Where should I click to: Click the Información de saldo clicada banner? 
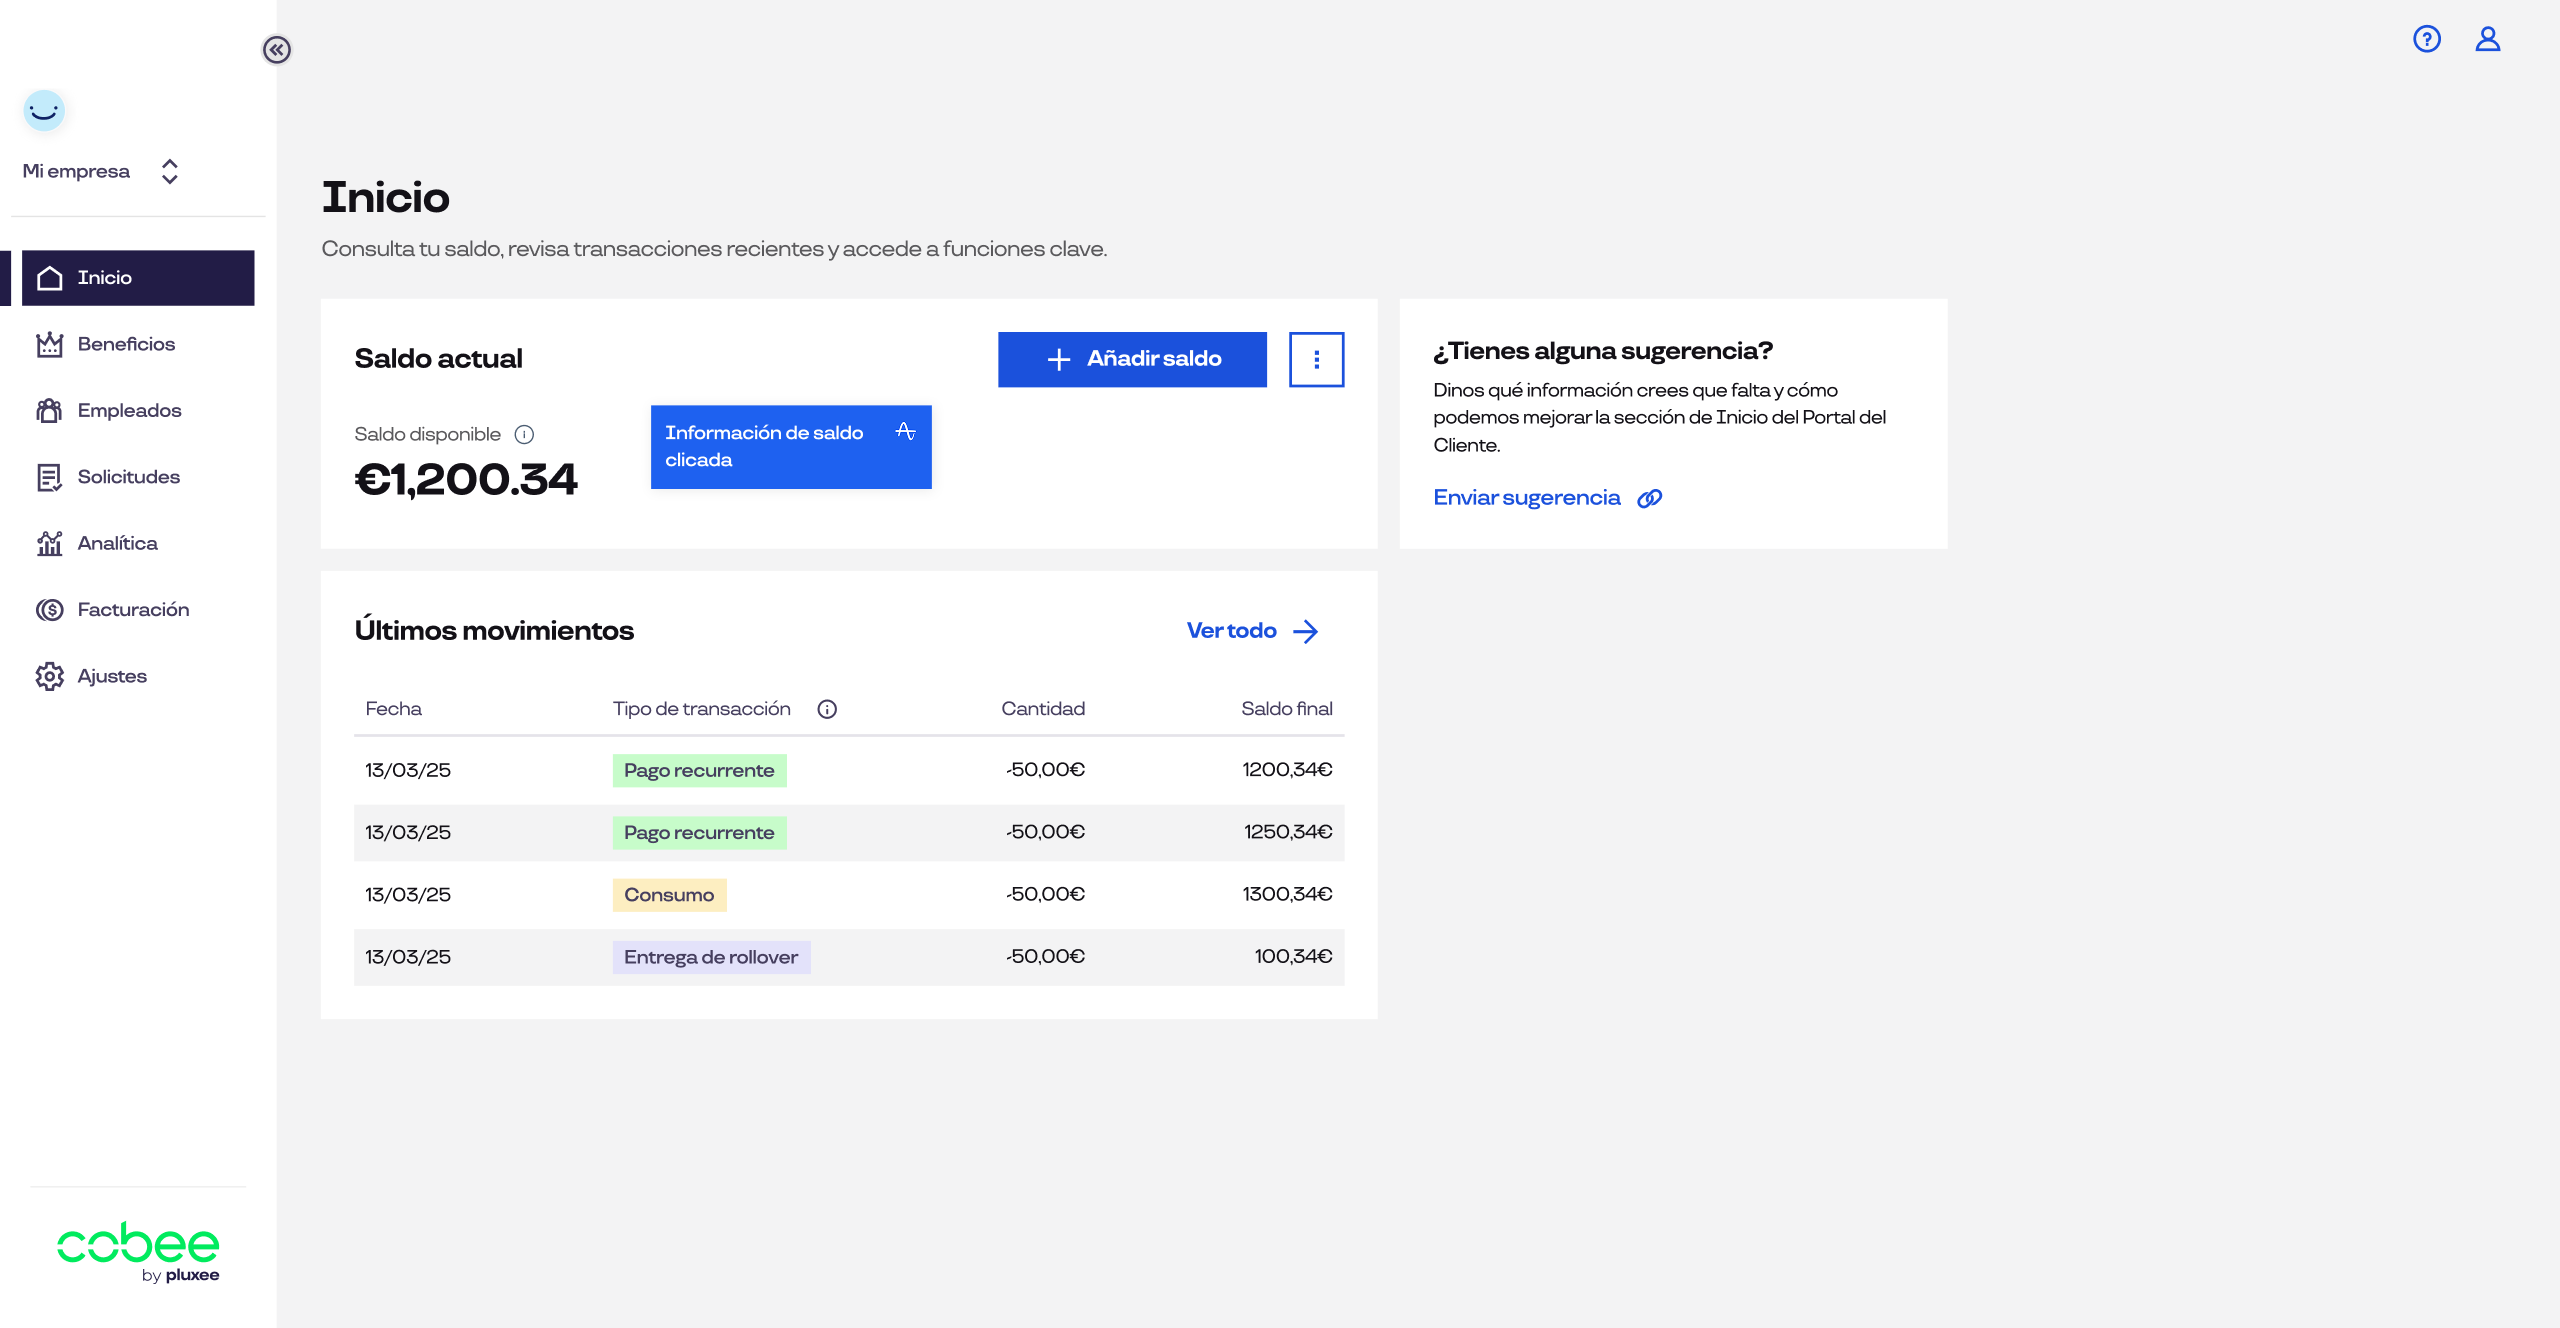click(791, 447)
